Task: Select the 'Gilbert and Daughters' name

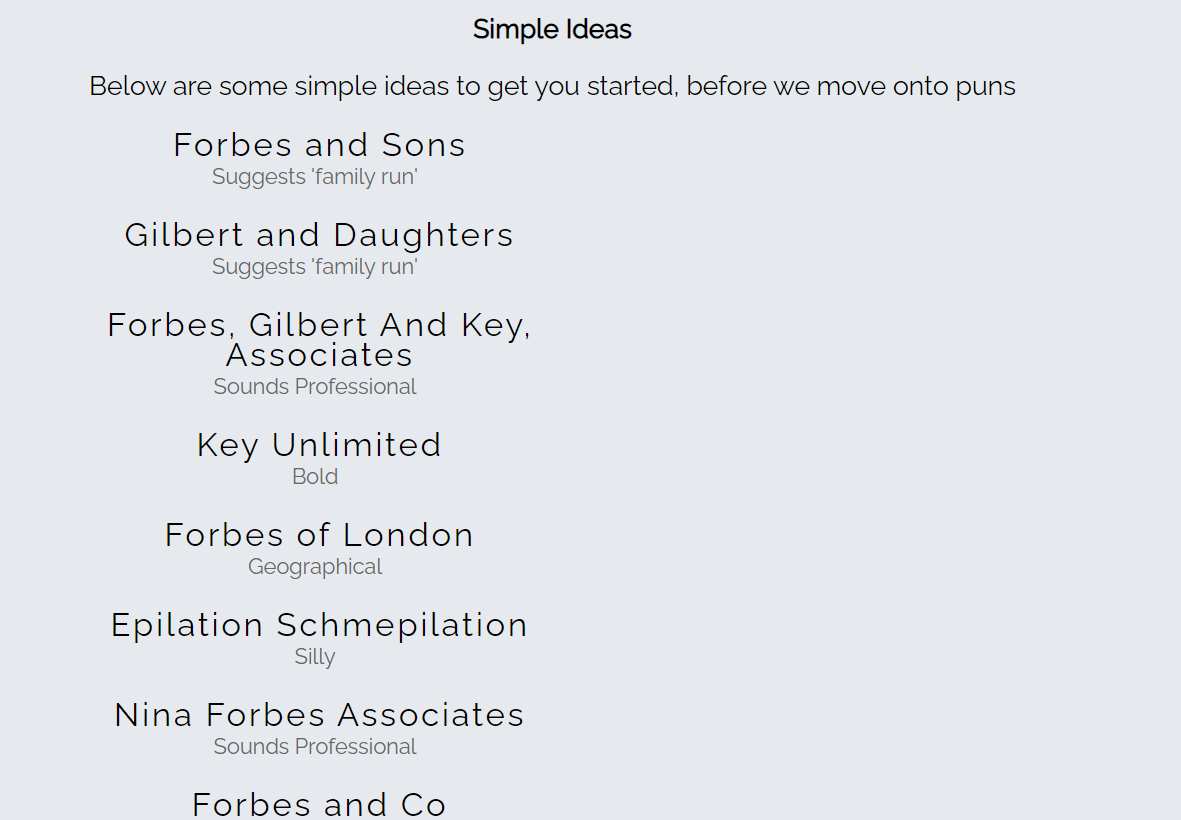Action: (x=319, y=235)
